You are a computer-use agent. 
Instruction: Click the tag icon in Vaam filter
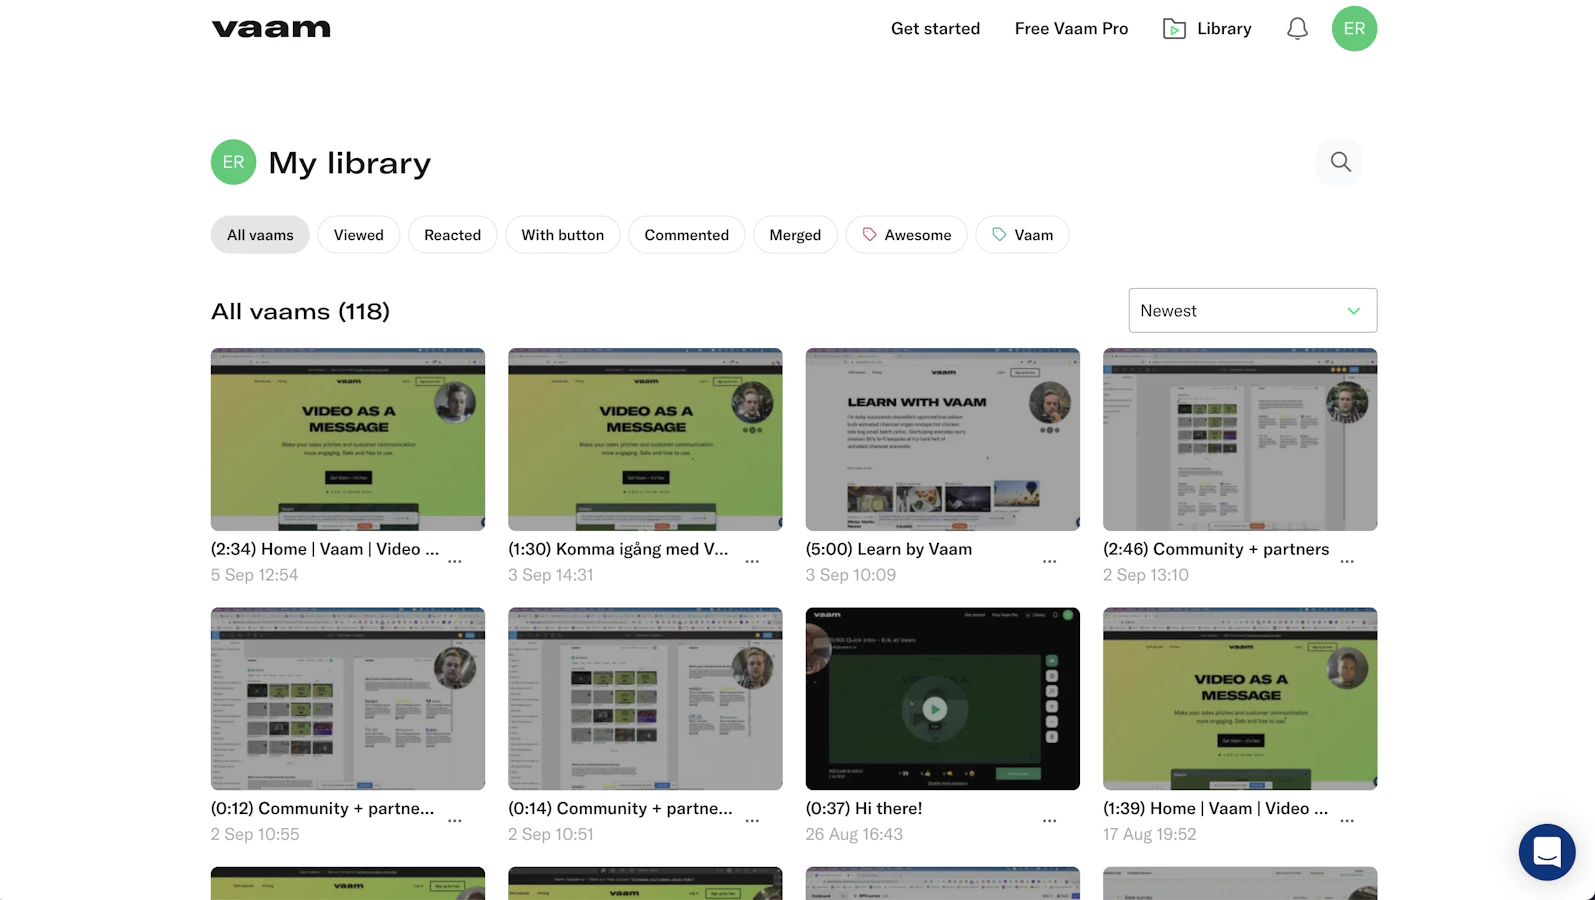(999, 234)
